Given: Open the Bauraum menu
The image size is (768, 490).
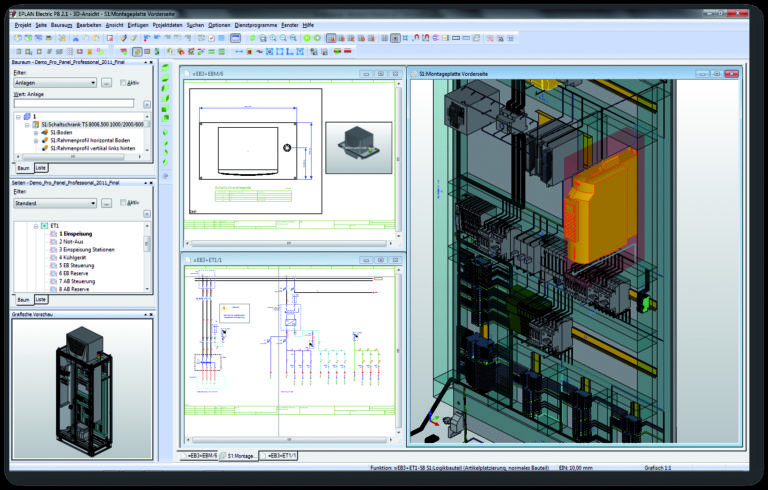Looking at the screenshot, I should 61,25.
